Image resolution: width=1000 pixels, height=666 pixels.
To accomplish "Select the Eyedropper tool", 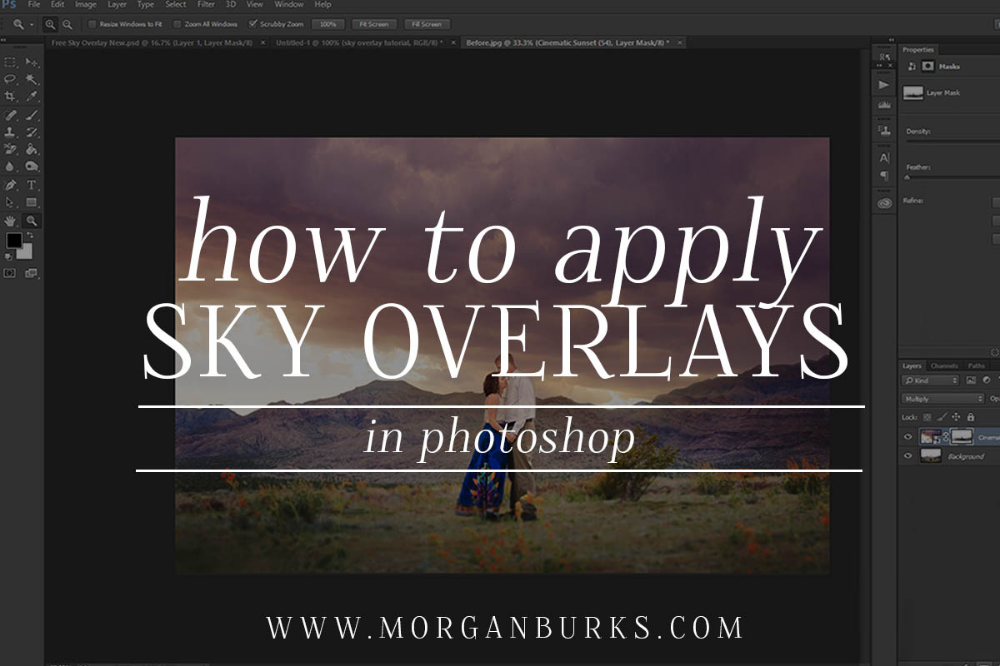I will tap(31, 96).
